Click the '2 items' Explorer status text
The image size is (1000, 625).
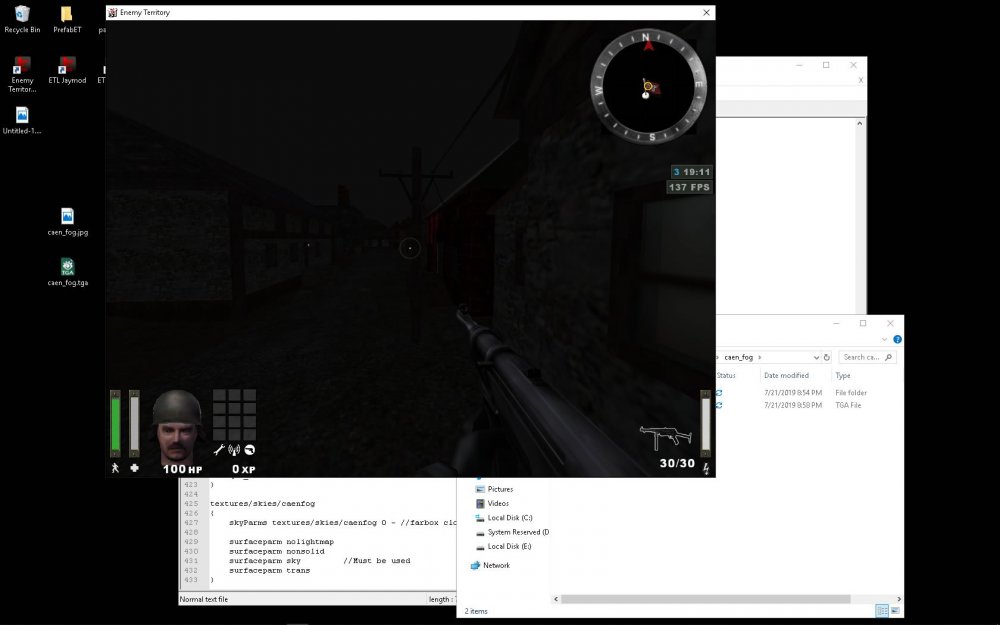pyautogui.click(x=476, y=611)
